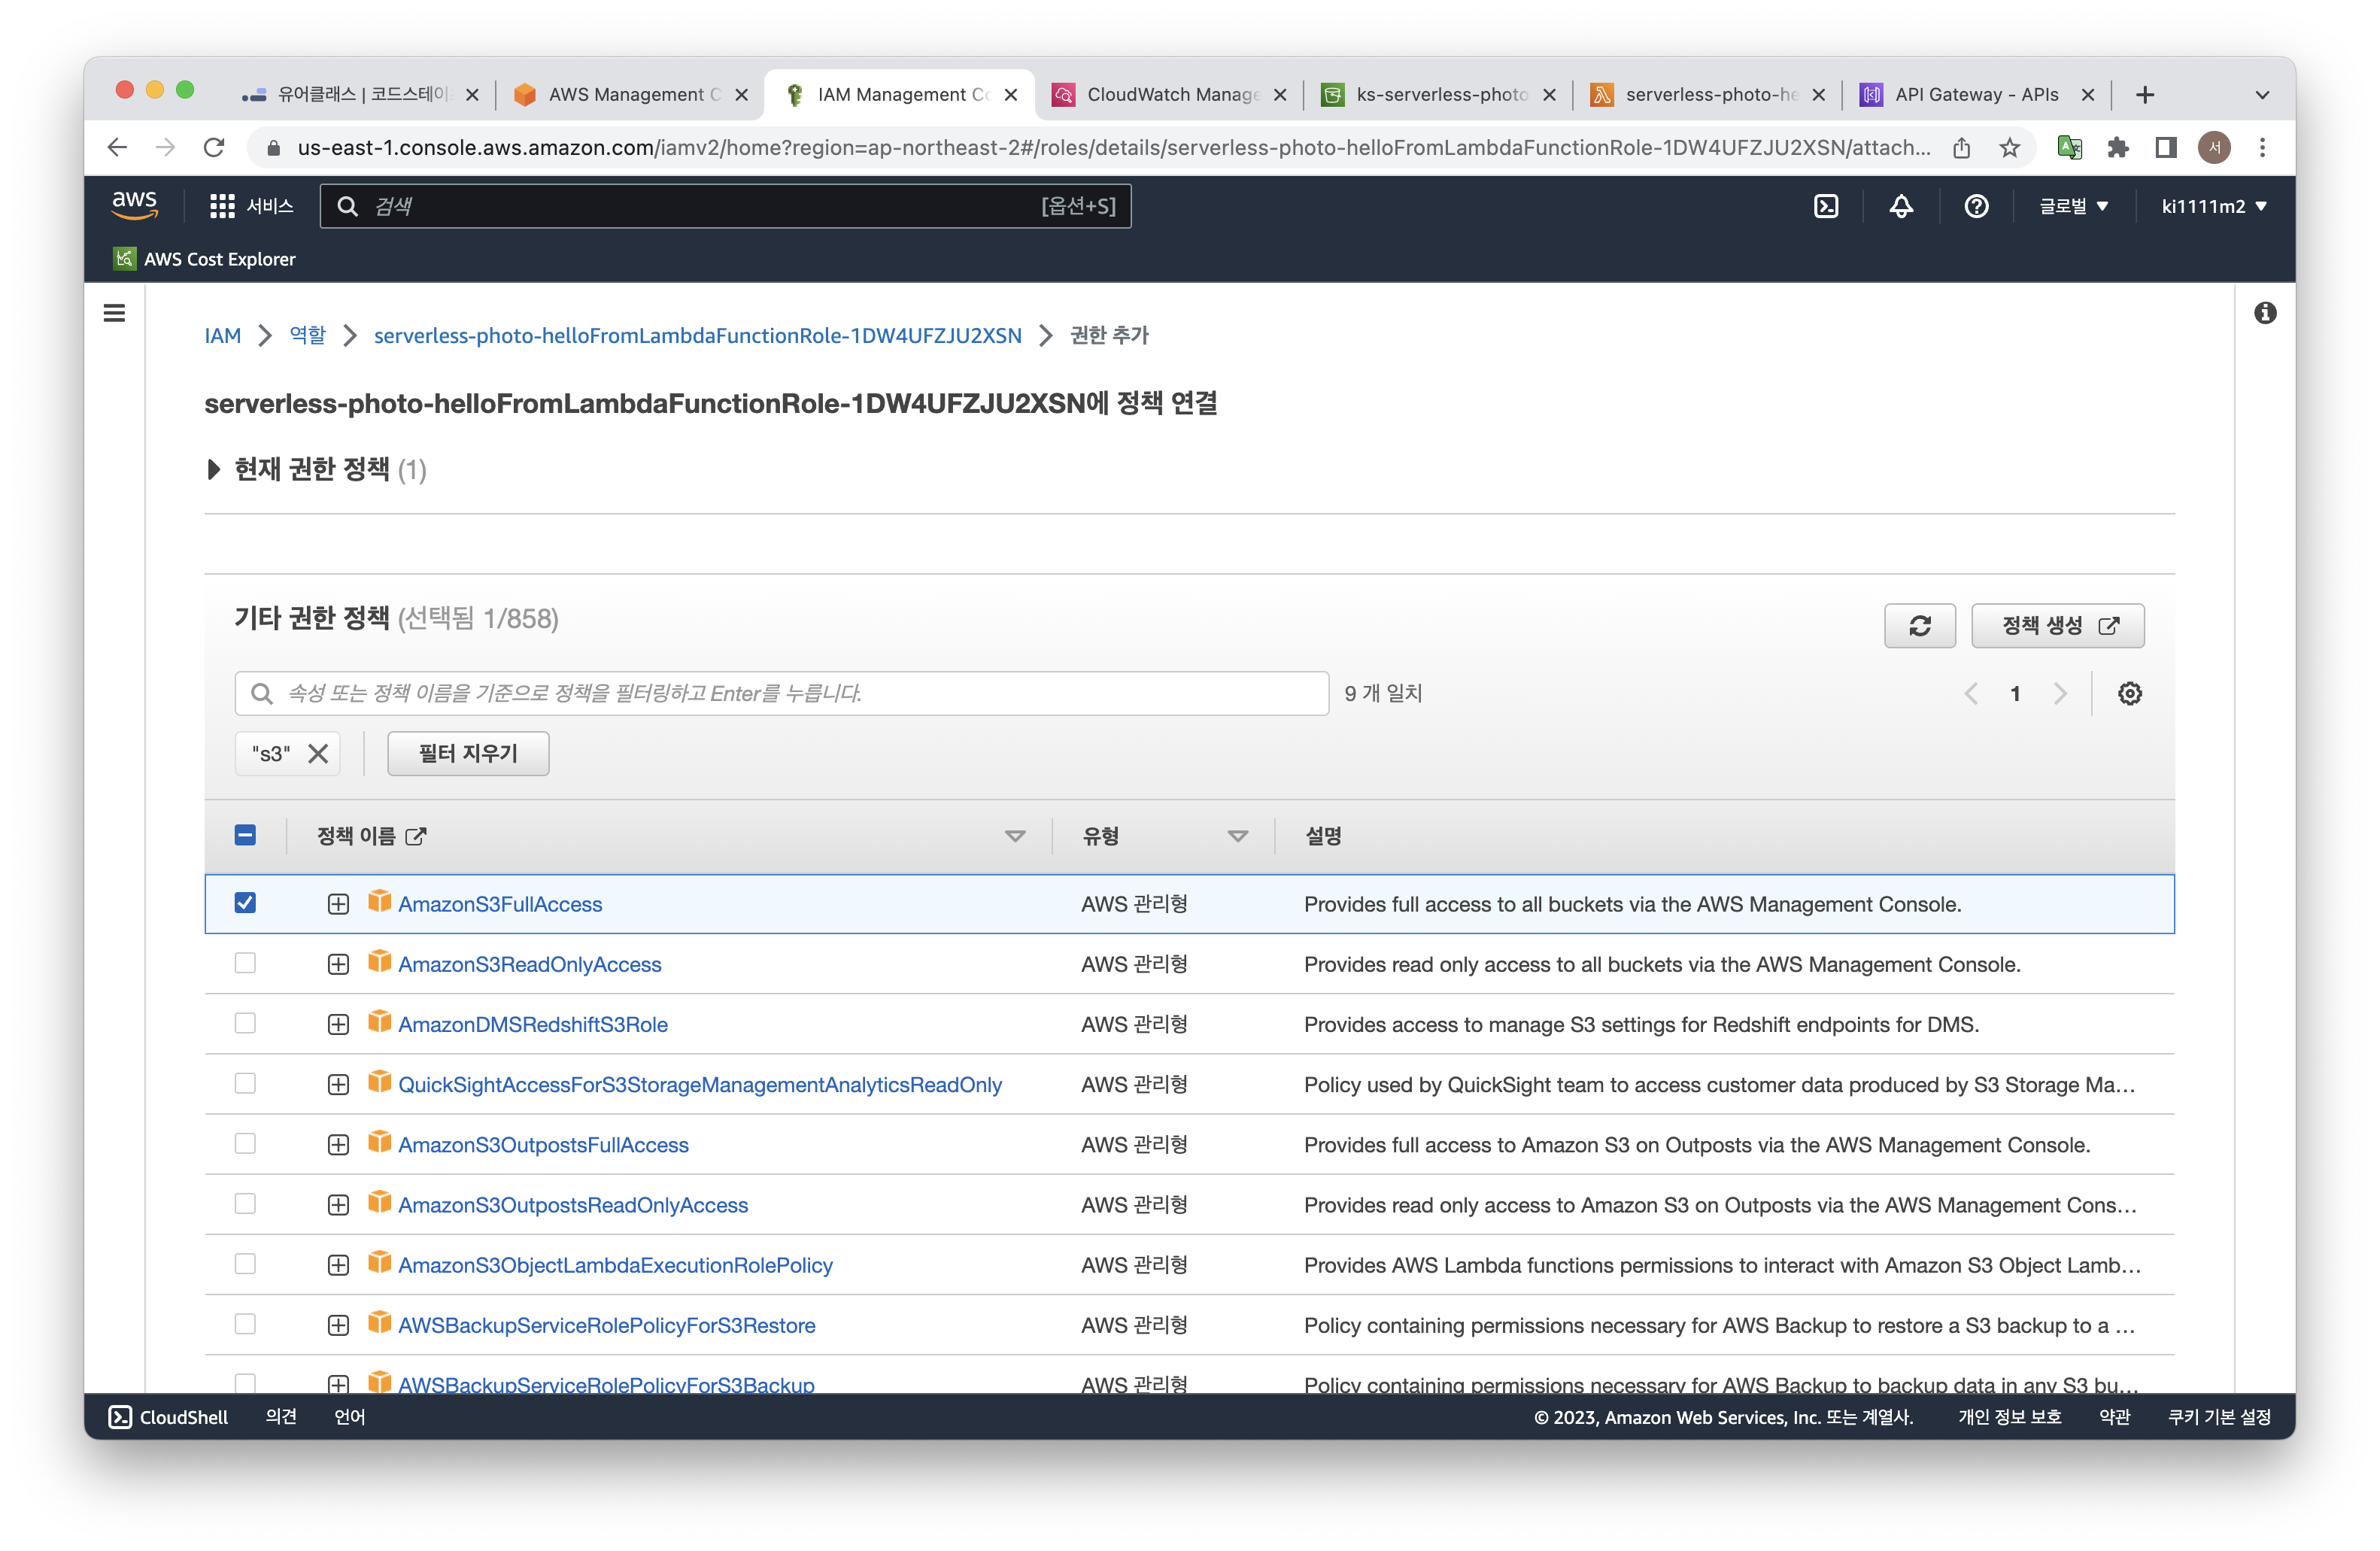The width and height of the screenshot is (2380, 1551).
Task: Click the AWS console 검색 search box
Action: coord(725,206)
